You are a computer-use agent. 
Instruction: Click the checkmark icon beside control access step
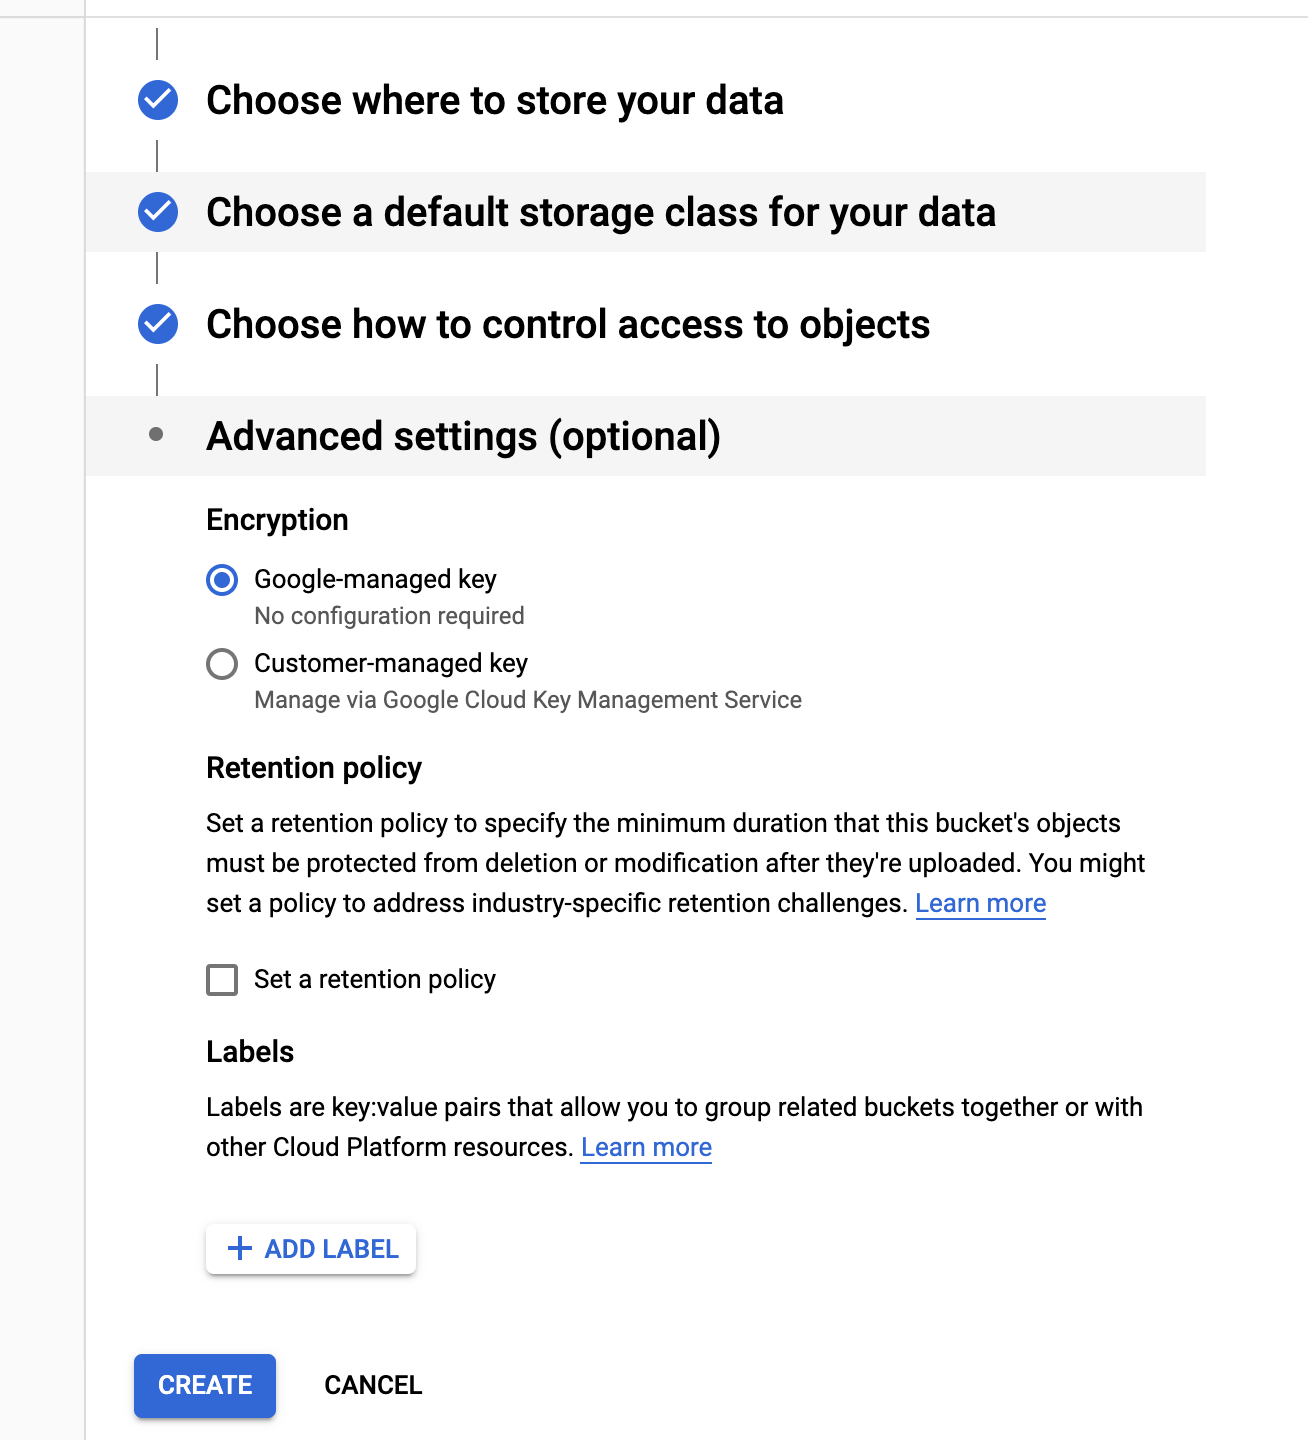[158, 324]
